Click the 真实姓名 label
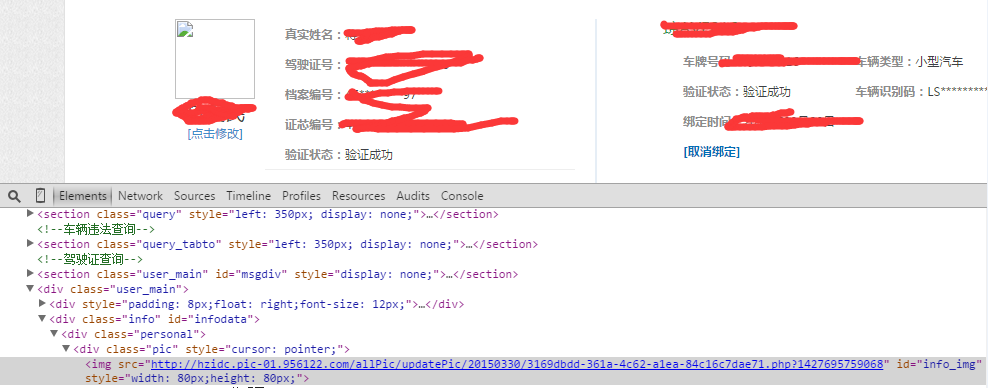This screenshot has height=388, width=988. (311, 34)
